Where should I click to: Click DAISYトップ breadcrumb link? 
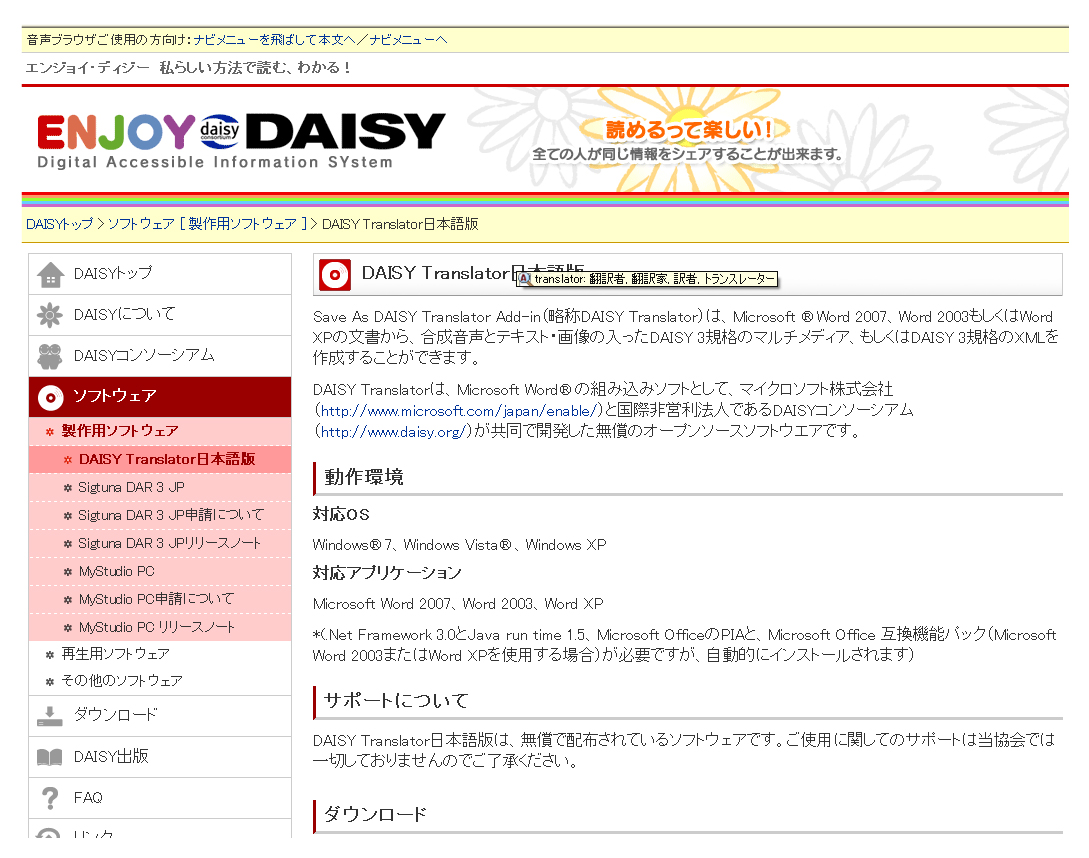(59, 224)
